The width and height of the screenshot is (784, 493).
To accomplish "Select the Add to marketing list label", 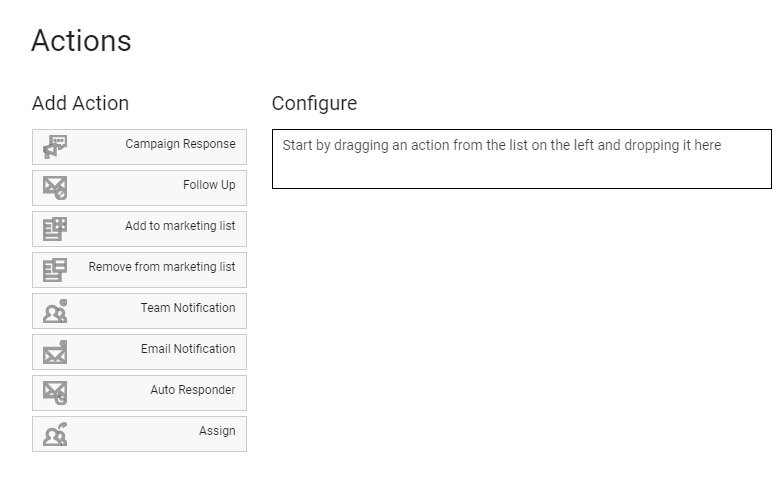I will pyautogui.click(x=180, y=226).
